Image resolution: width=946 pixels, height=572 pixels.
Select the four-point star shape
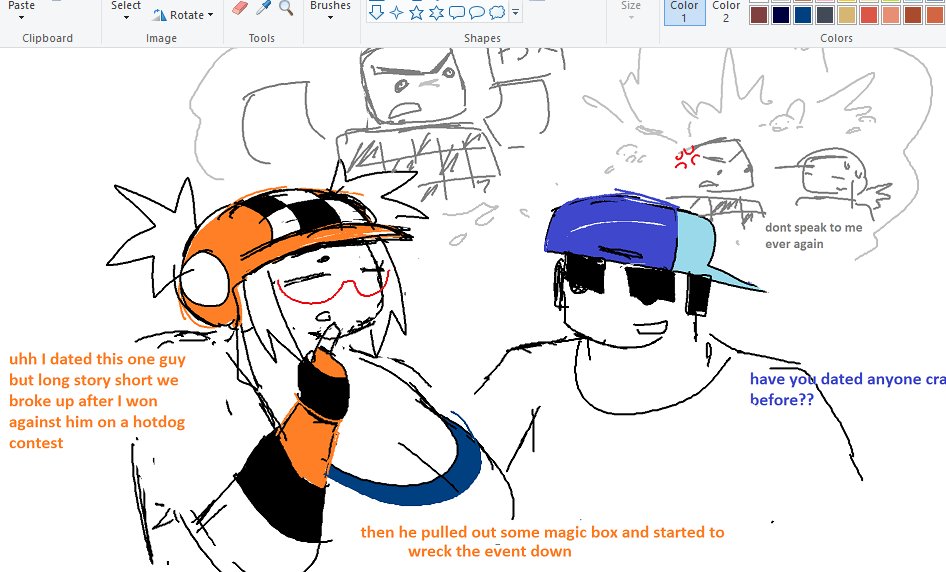[x=396, y=12]
